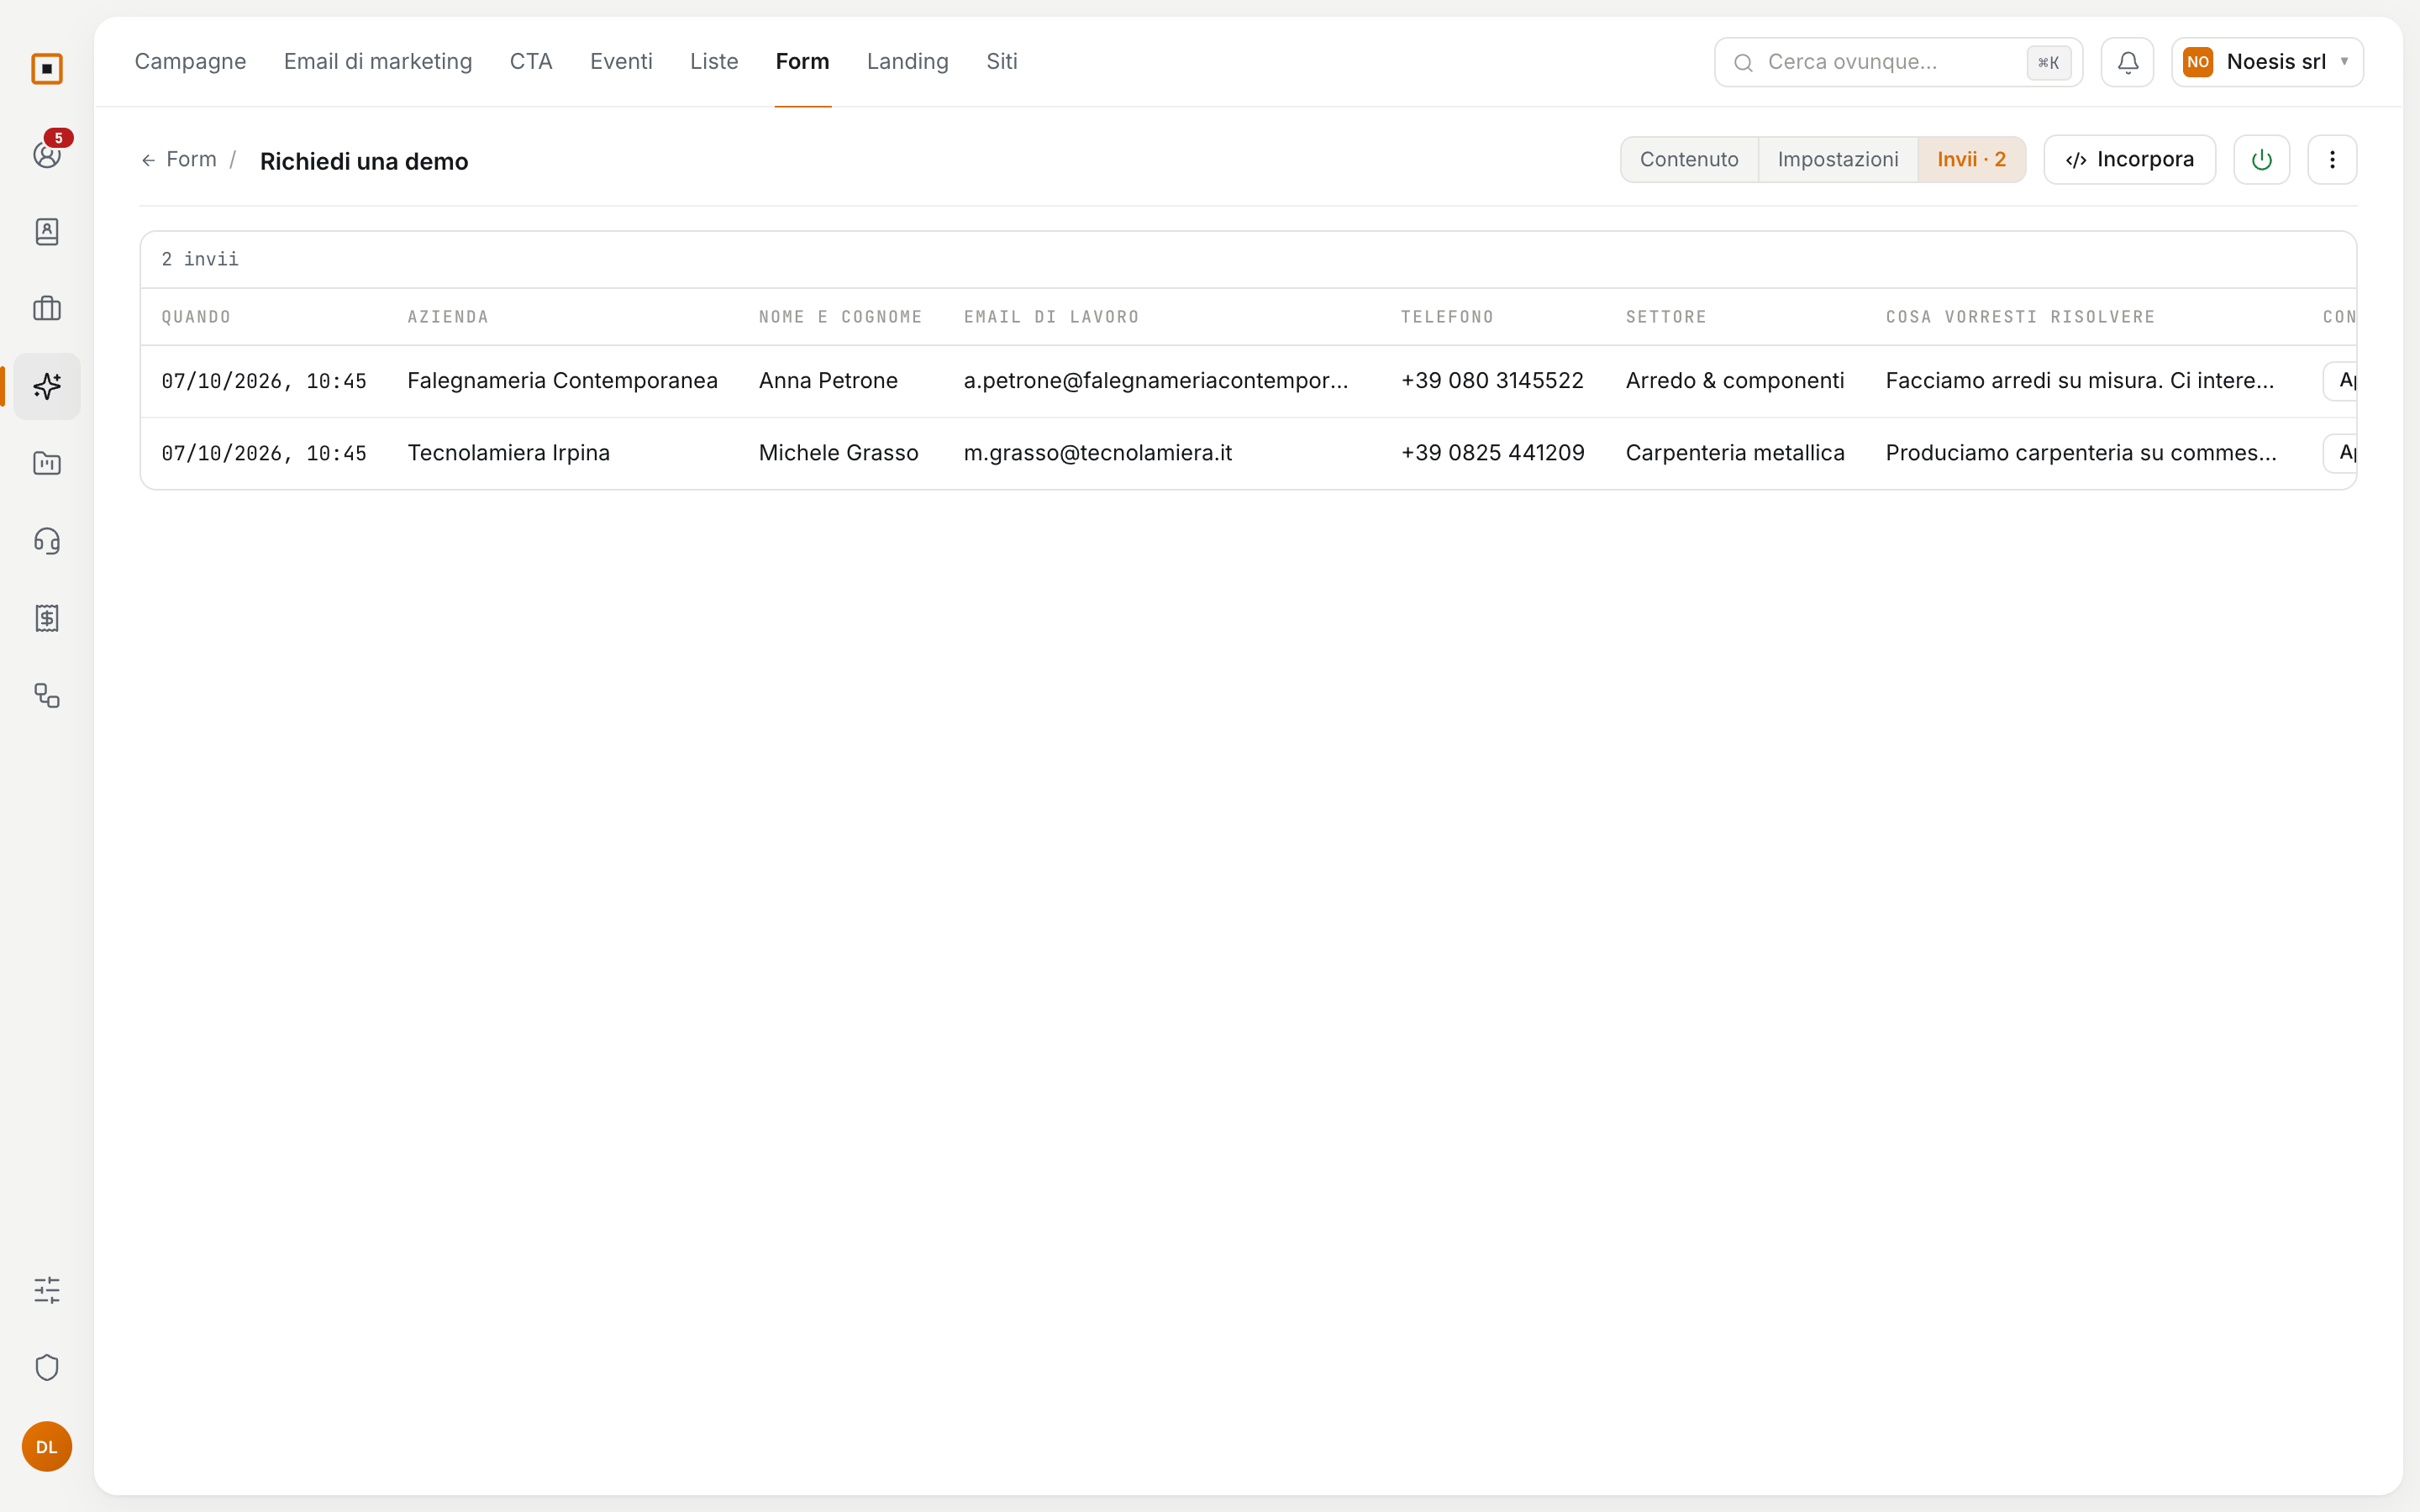The image size is (2420, 1512).
Task: Open the CTA tab
Action: pyautogui.click(x=531, y=61)
